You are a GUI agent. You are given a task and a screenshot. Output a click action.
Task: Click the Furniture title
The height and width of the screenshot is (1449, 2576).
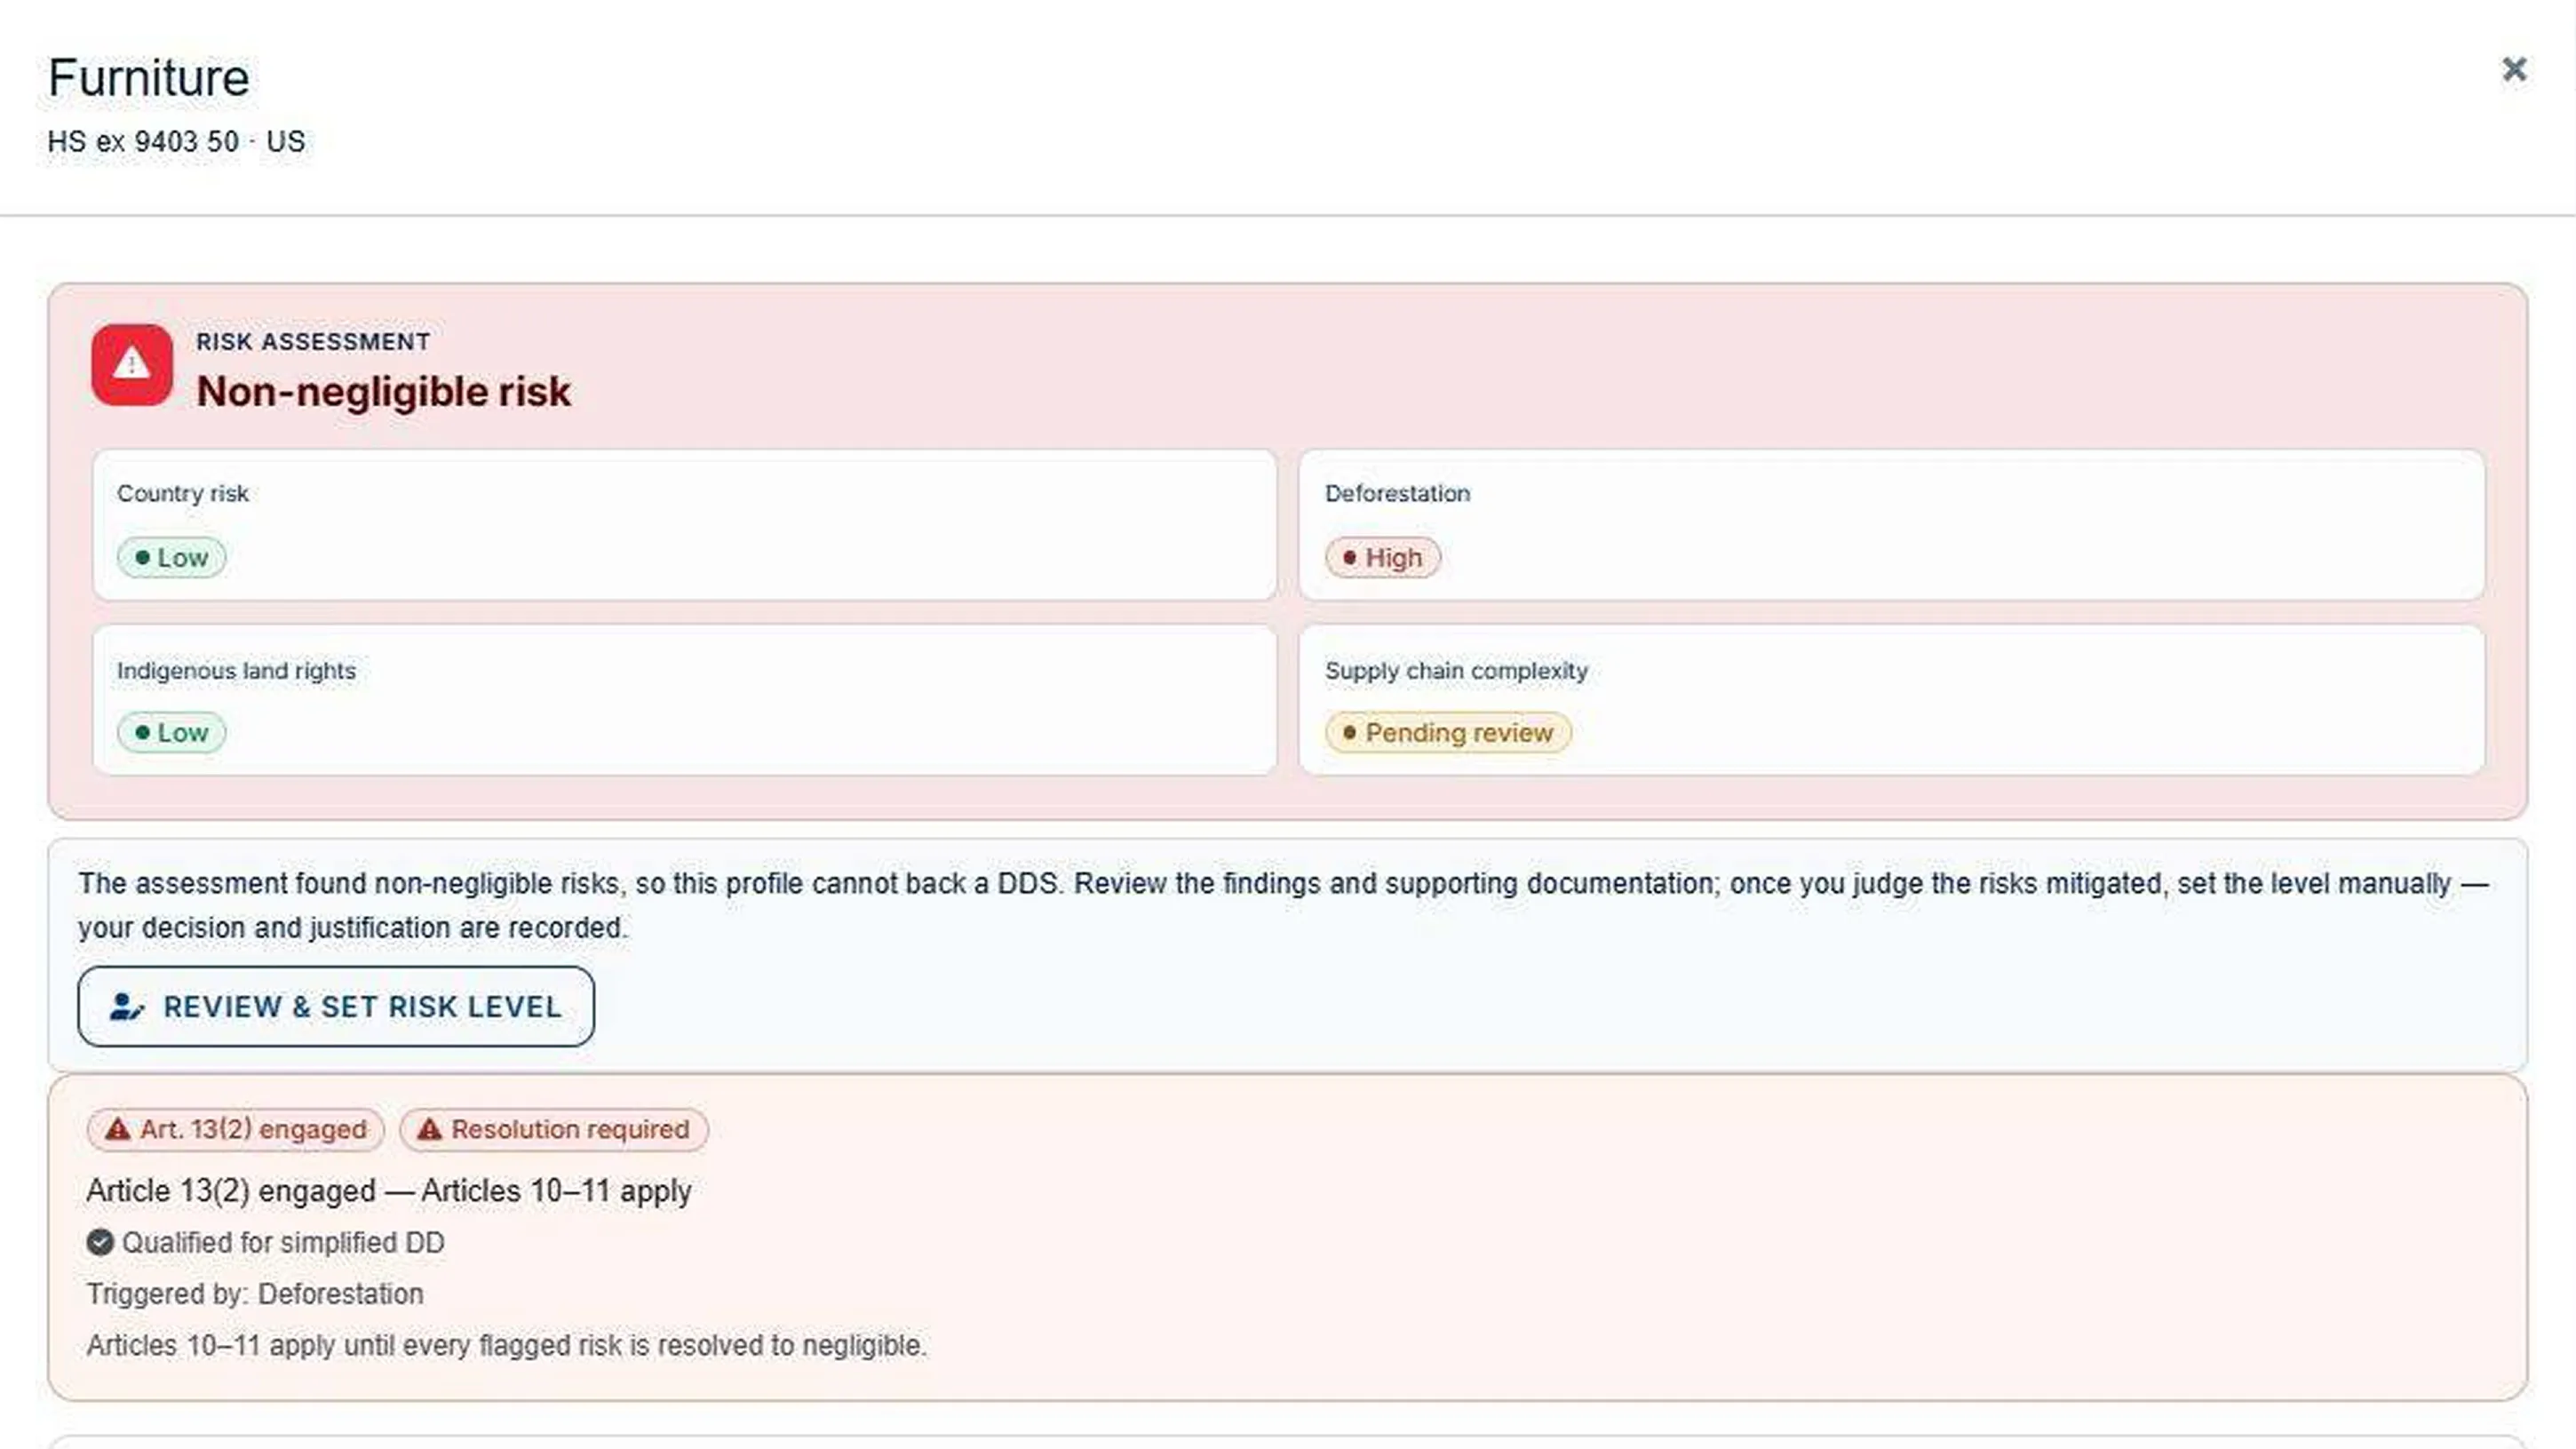(149, 78)
